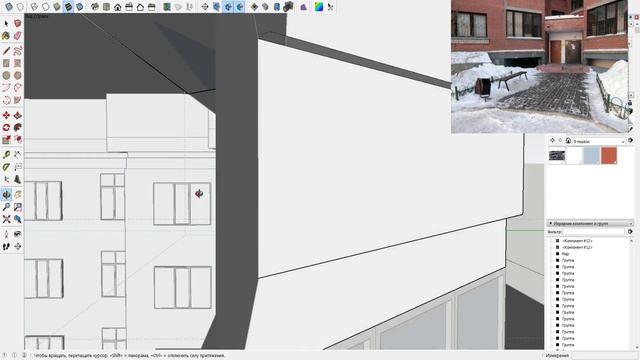640x360 pixels.
Task: Select the light blue material swatch
Action: click(591, 156)
